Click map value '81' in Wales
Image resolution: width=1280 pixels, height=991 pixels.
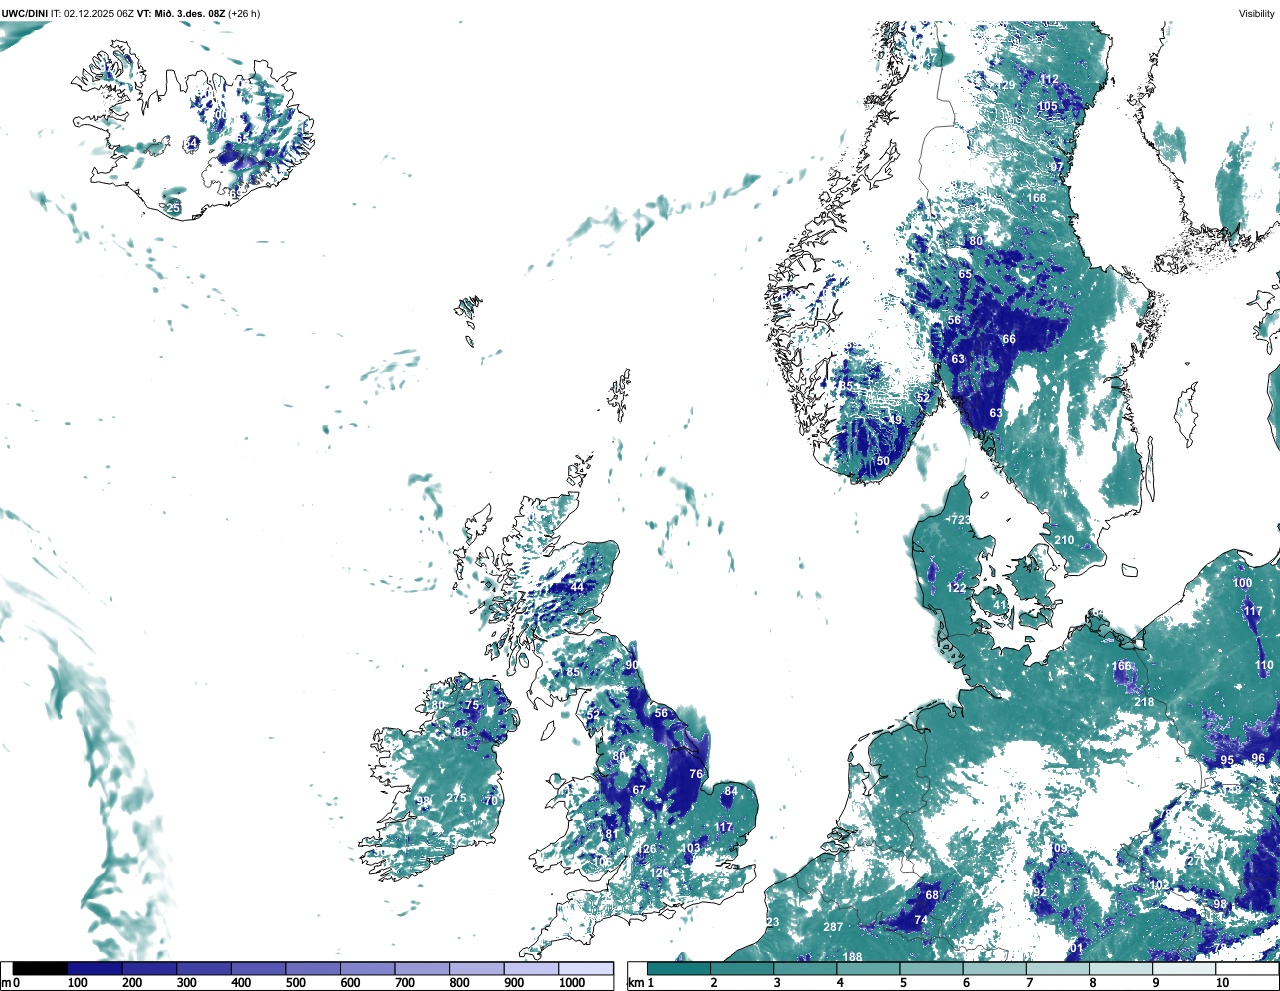(611, 834)
